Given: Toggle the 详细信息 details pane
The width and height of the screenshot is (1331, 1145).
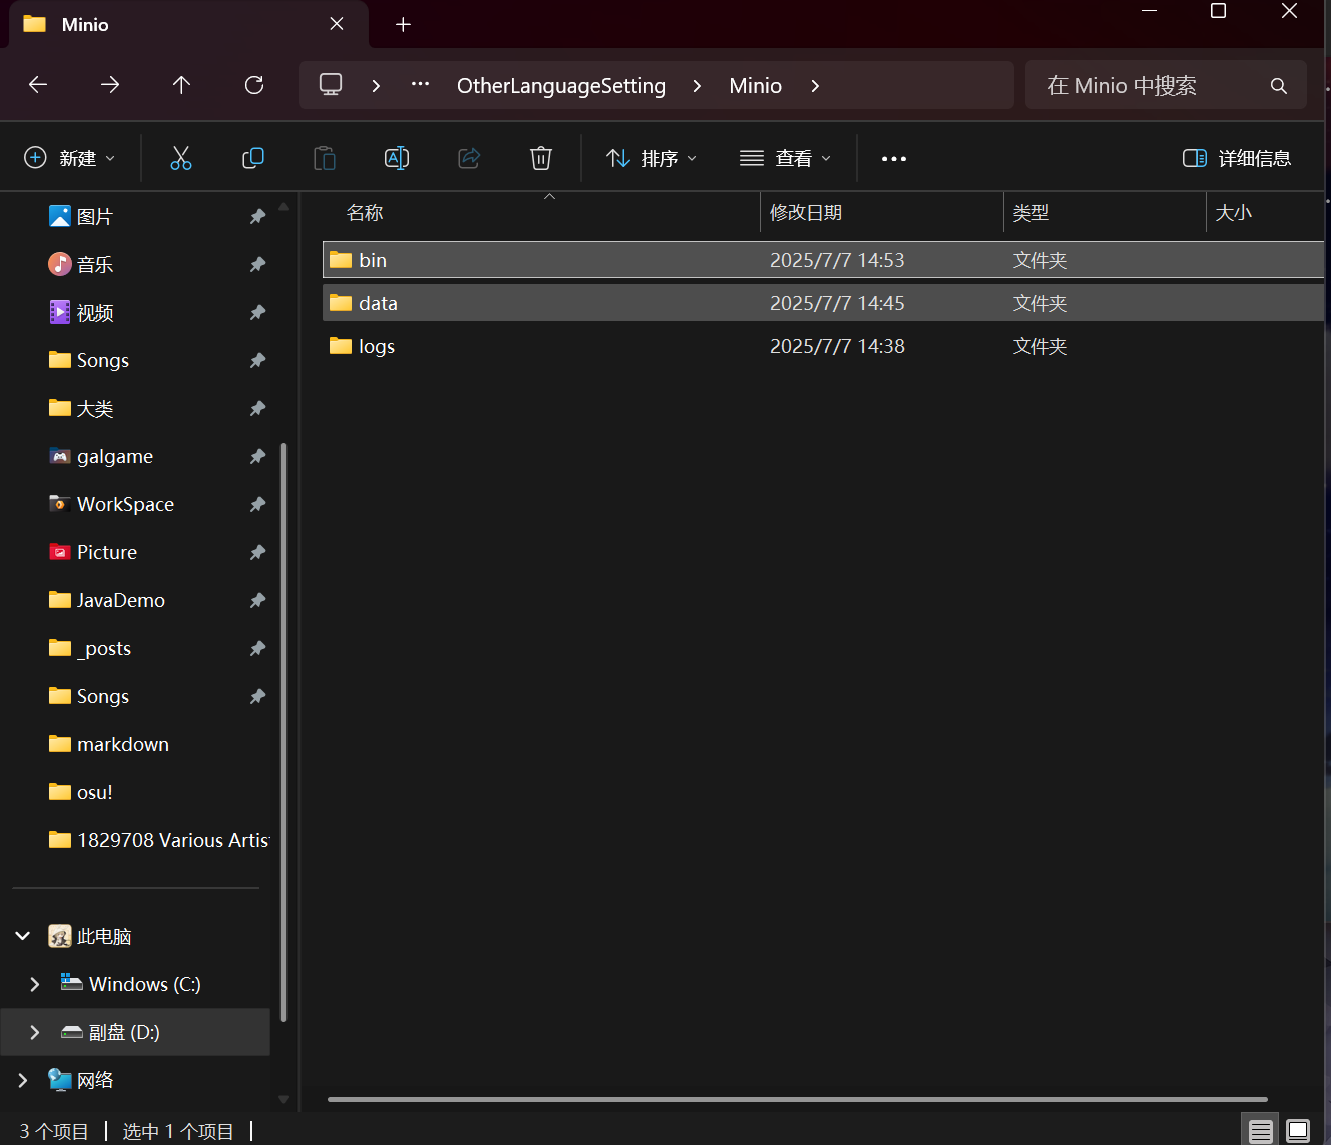Looking at the screenshot, I should [1236, 158].
